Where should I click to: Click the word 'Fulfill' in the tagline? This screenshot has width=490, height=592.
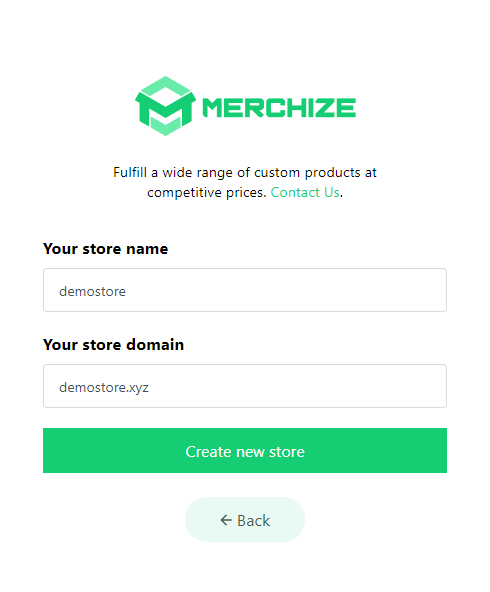130,172
